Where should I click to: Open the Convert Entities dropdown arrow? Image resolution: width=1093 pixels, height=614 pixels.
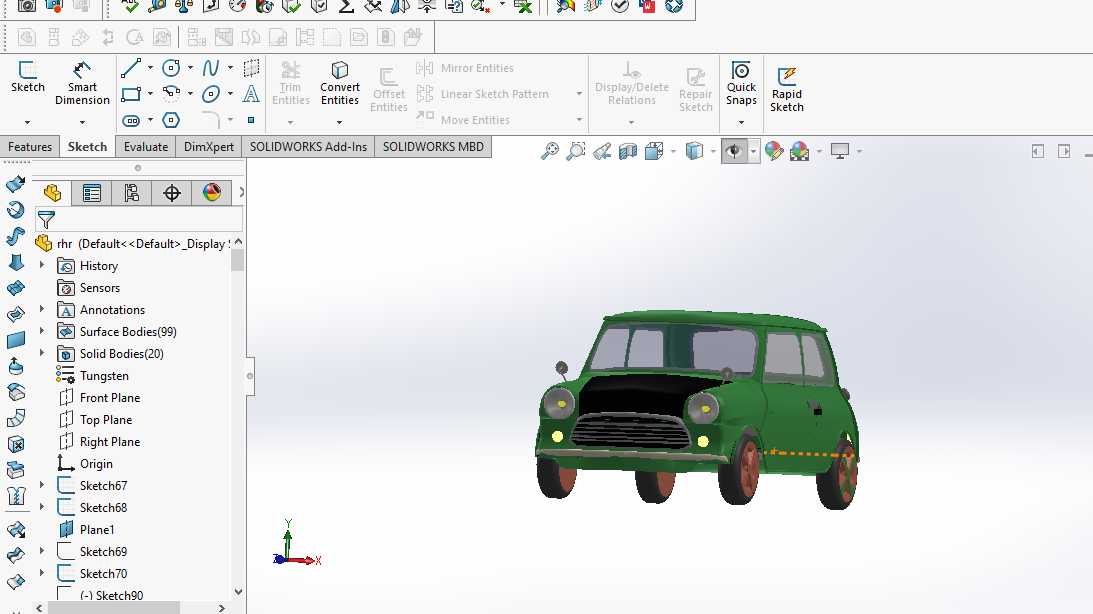coord(339,122)
